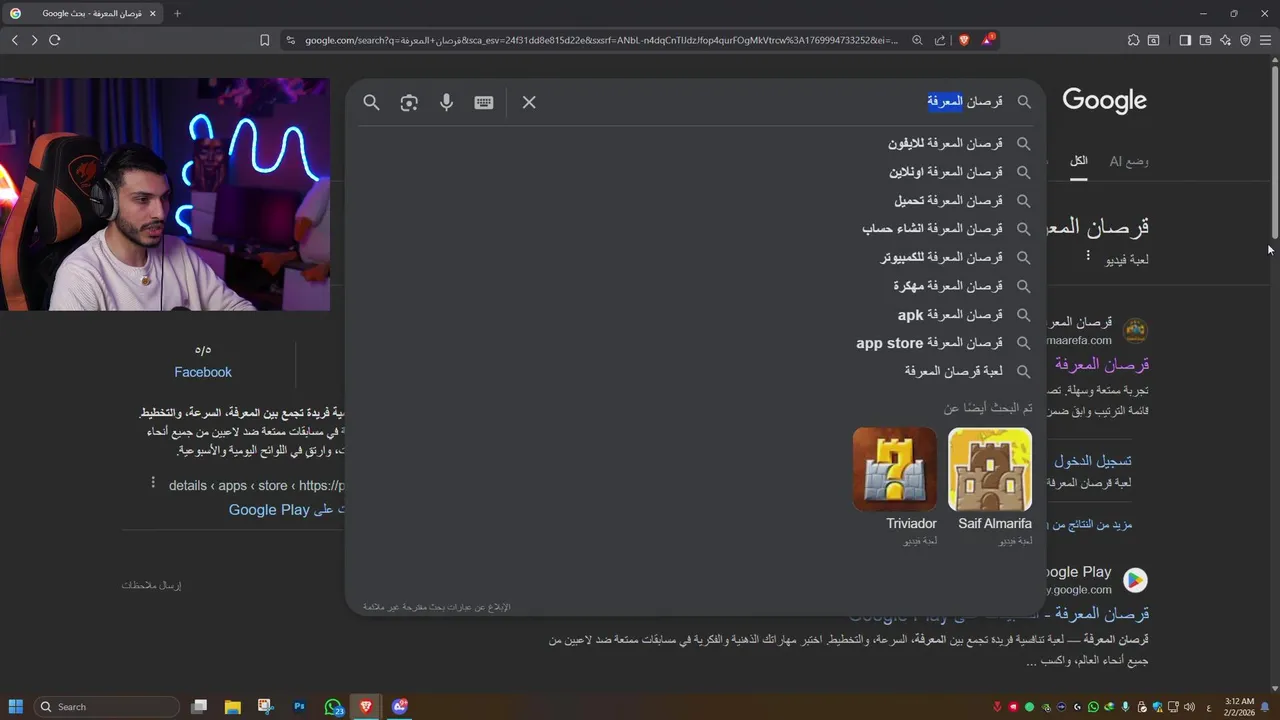Select suggestion قرصان المعرفة app store

pyautogui.click(x=696, y=343)
